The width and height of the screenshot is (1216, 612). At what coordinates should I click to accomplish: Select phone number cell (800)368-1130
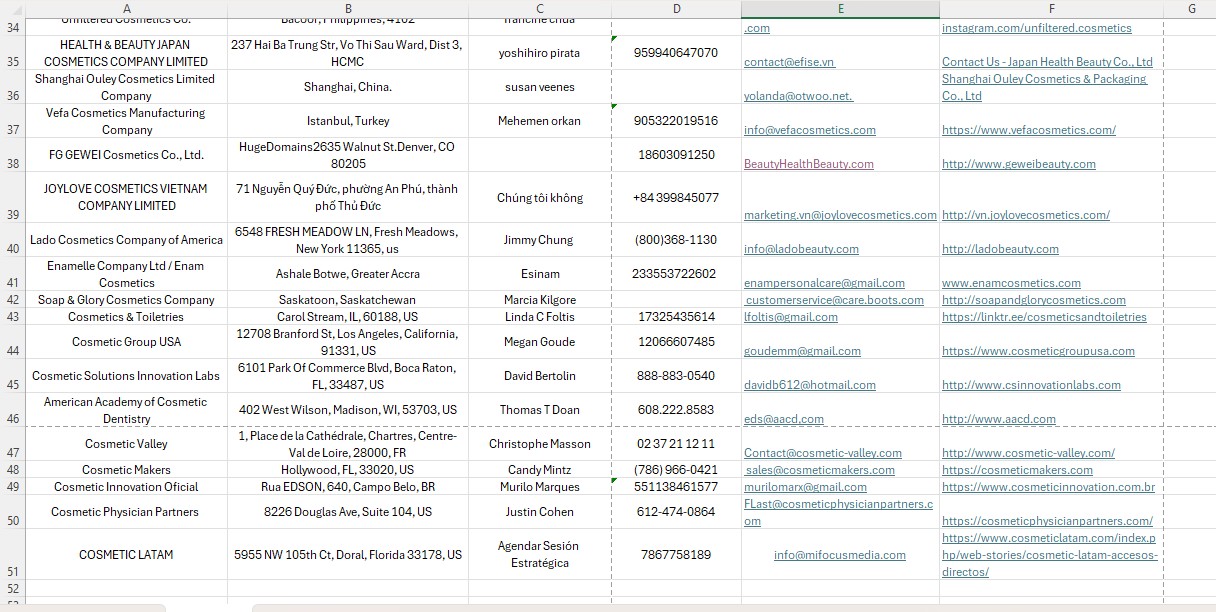(x=676, y=240)
